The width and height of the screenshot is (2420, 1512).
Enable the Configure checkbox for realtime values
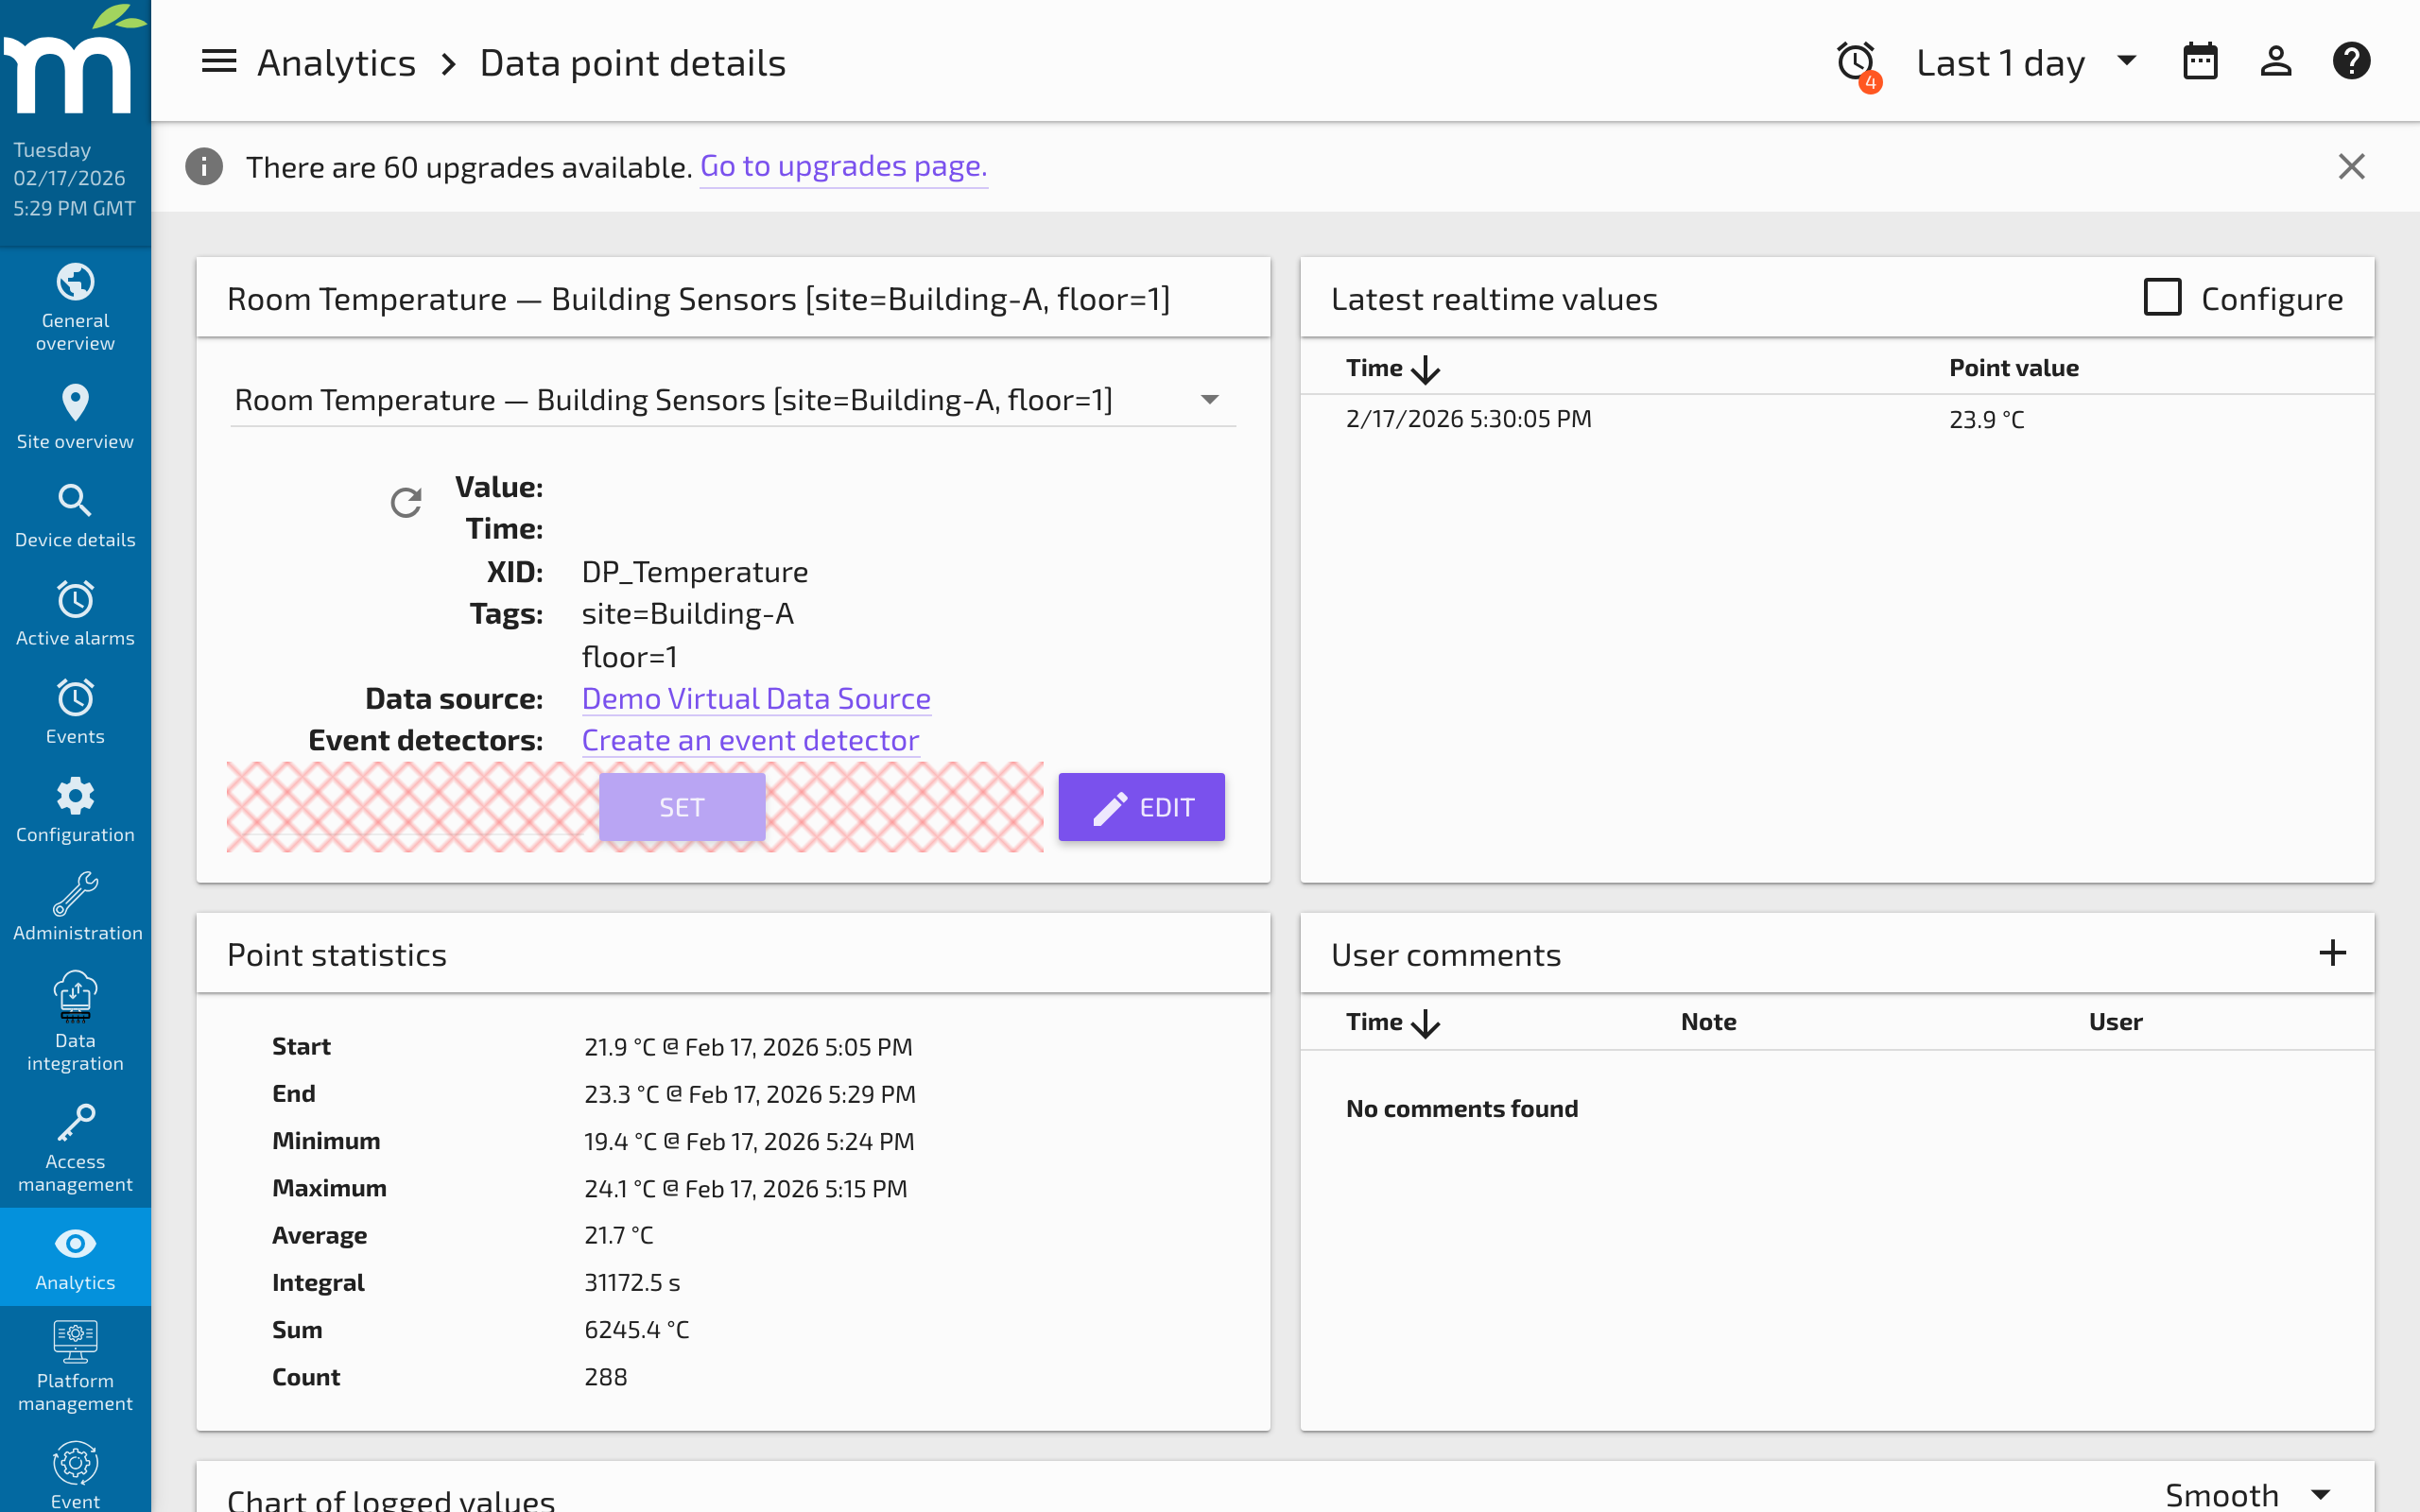click(x=2162, y=297)
